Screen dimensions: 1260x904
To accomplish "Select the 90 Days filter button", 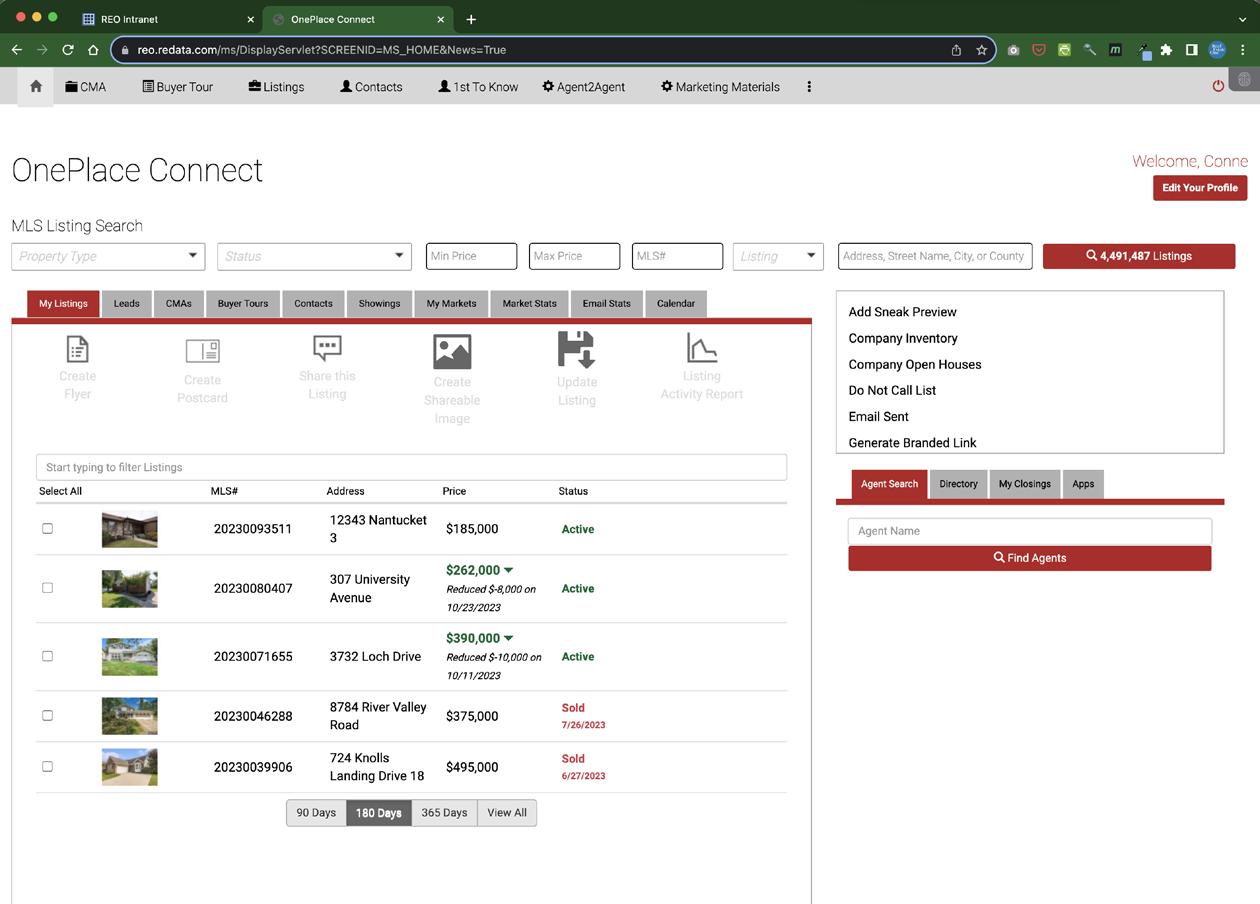I will tap(316, 813).
